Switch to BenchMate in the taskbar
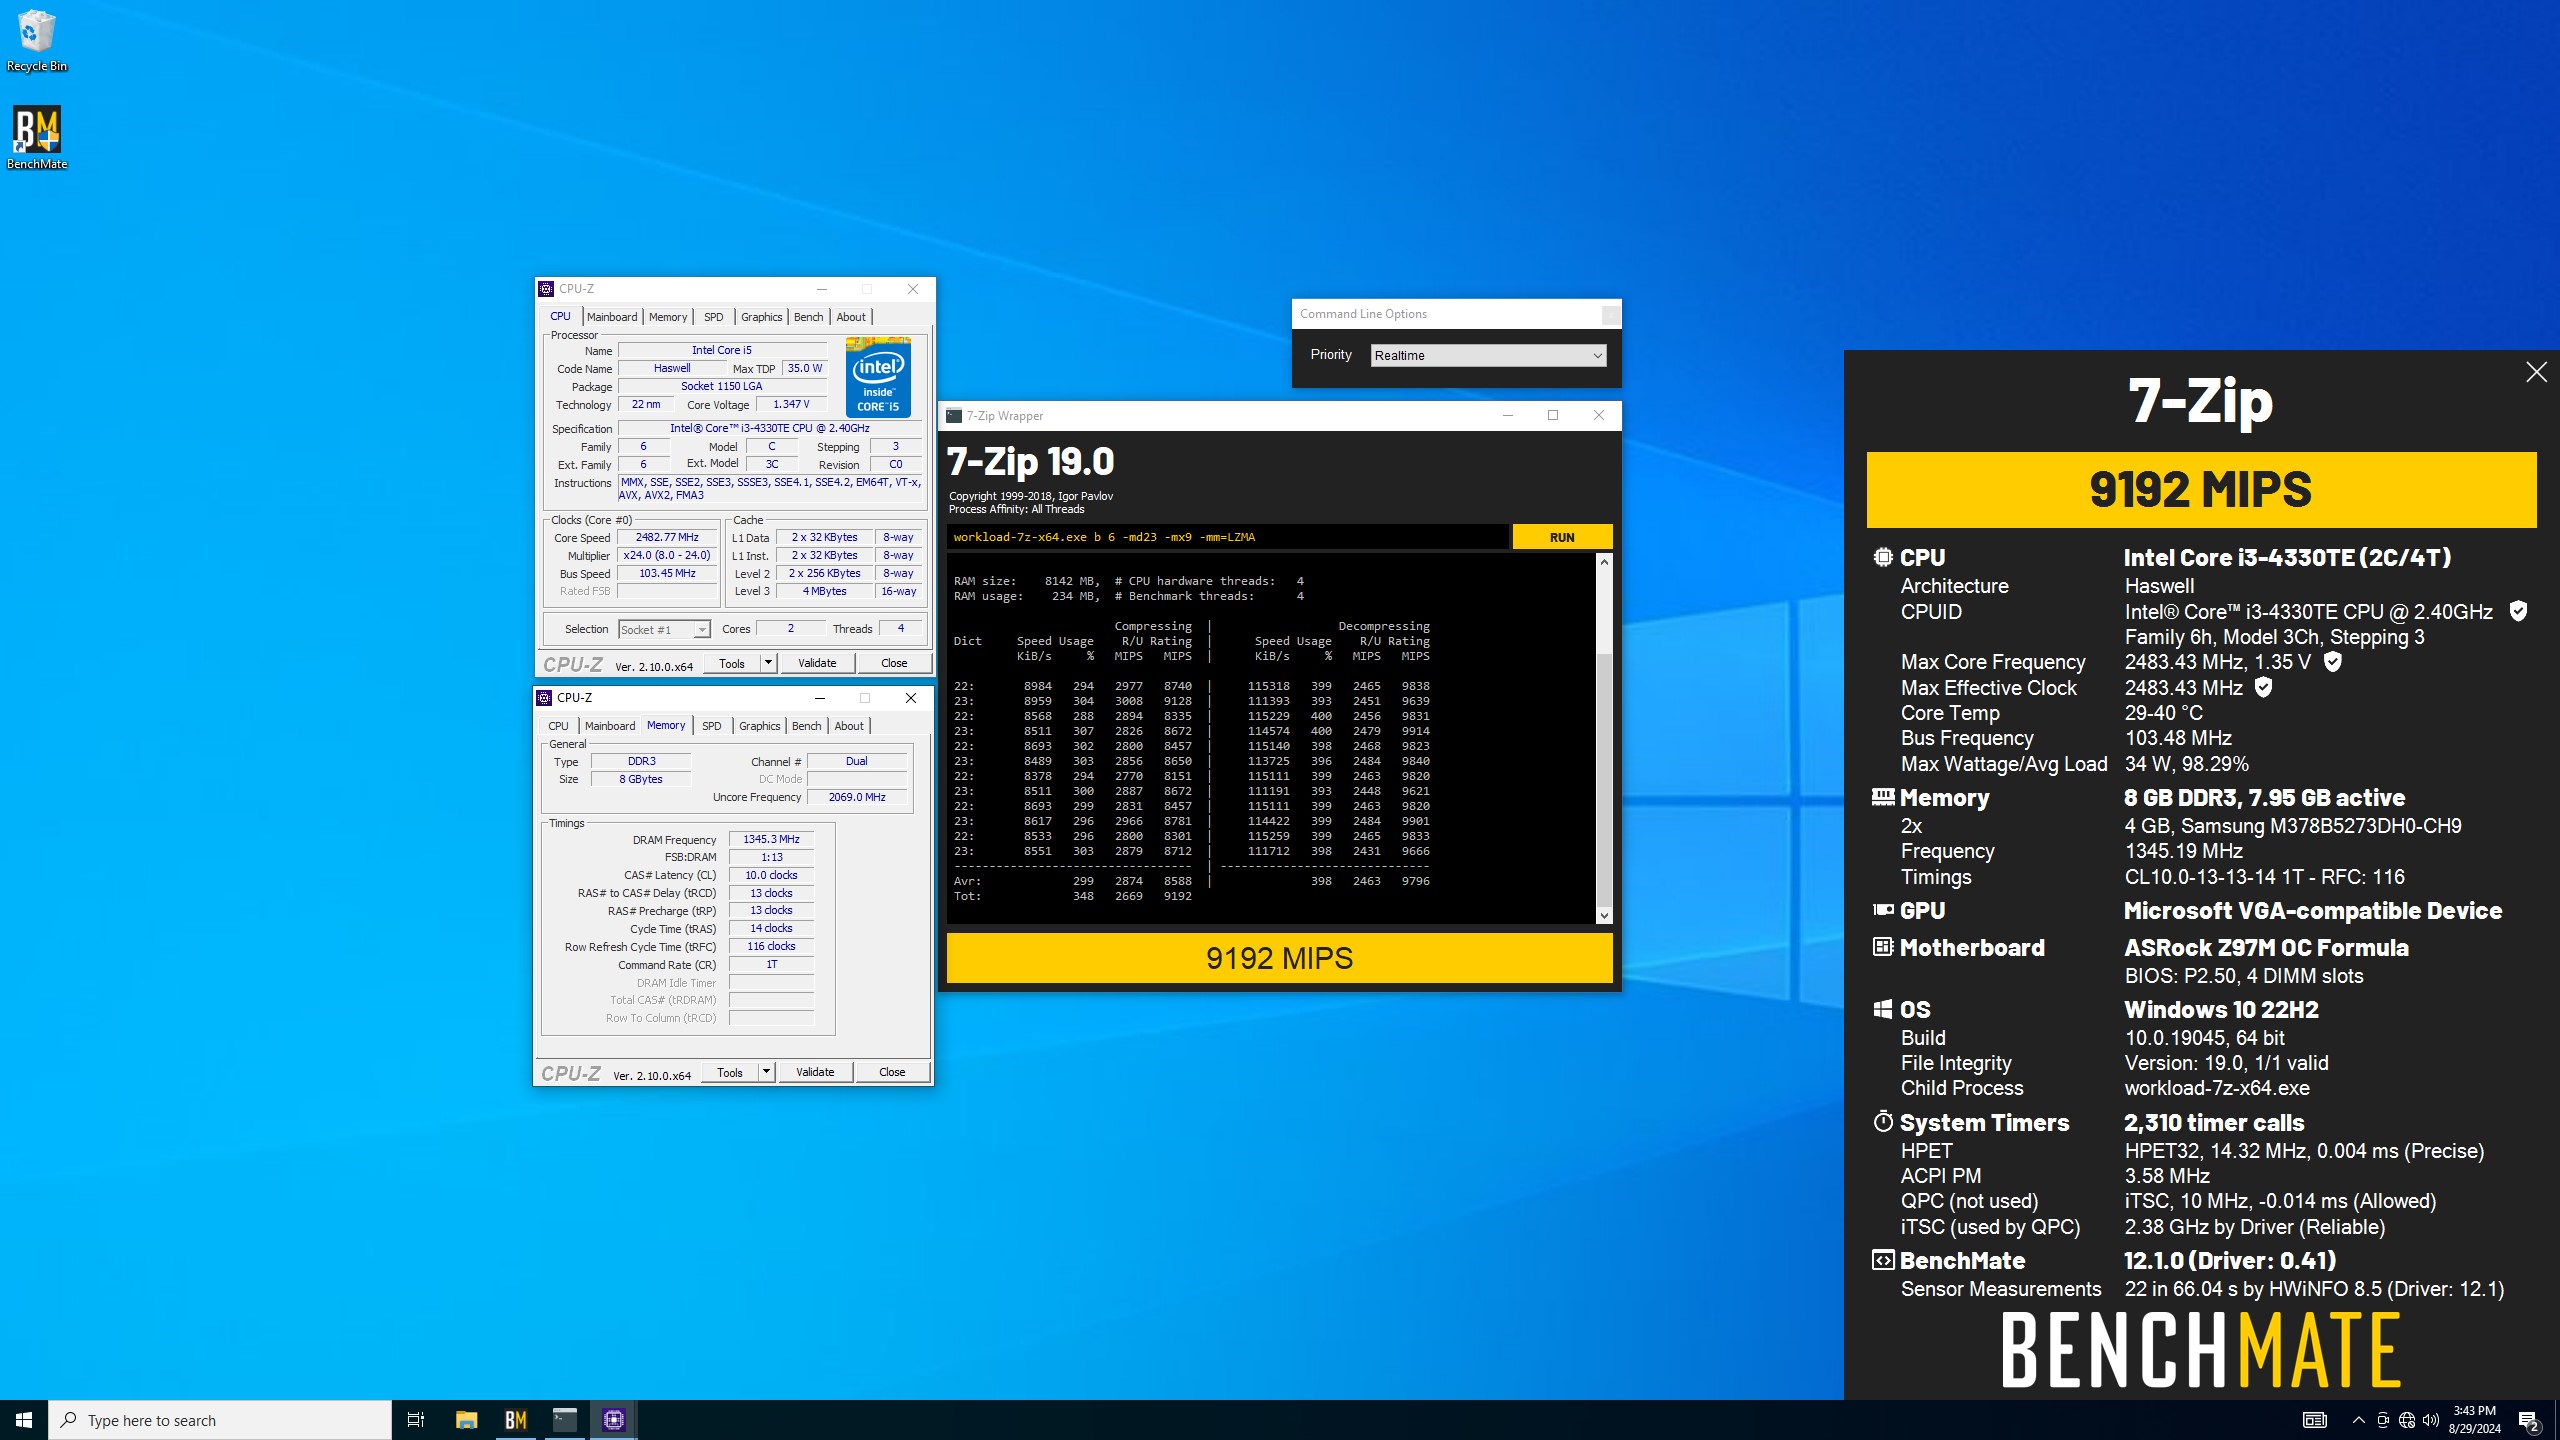Image resolution: width=2560 pixels, height=1440 pixels. pos(516,1420)
